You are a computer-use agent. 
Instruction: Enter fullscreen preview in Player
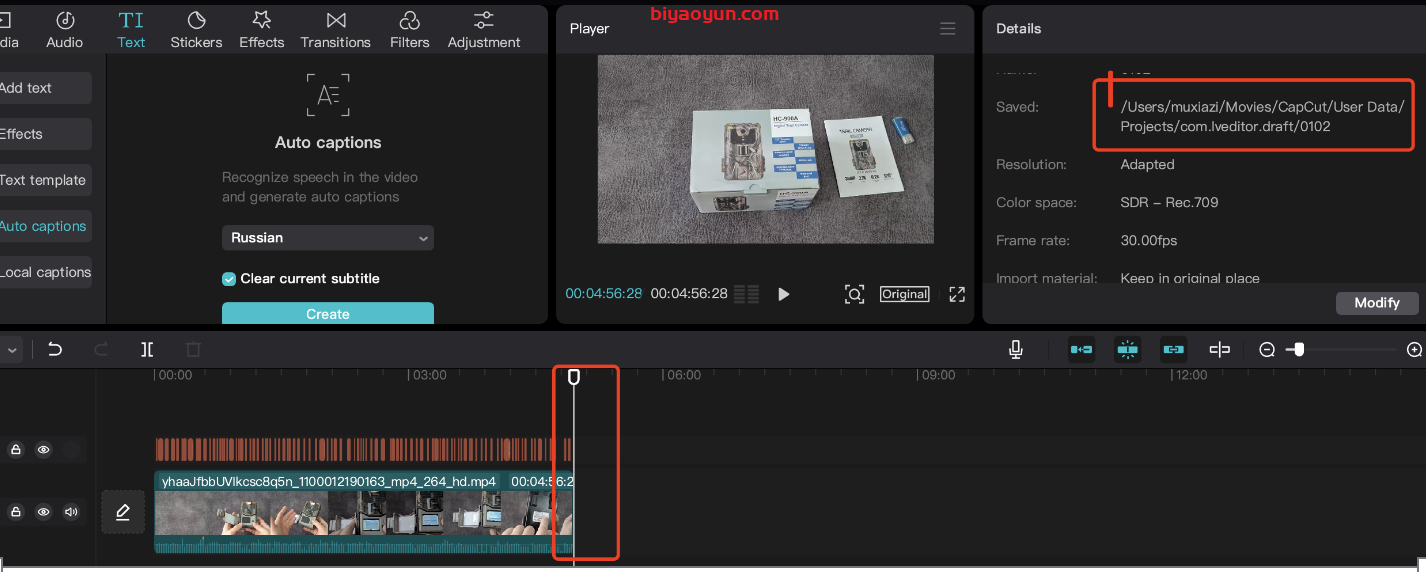(957, 294)
